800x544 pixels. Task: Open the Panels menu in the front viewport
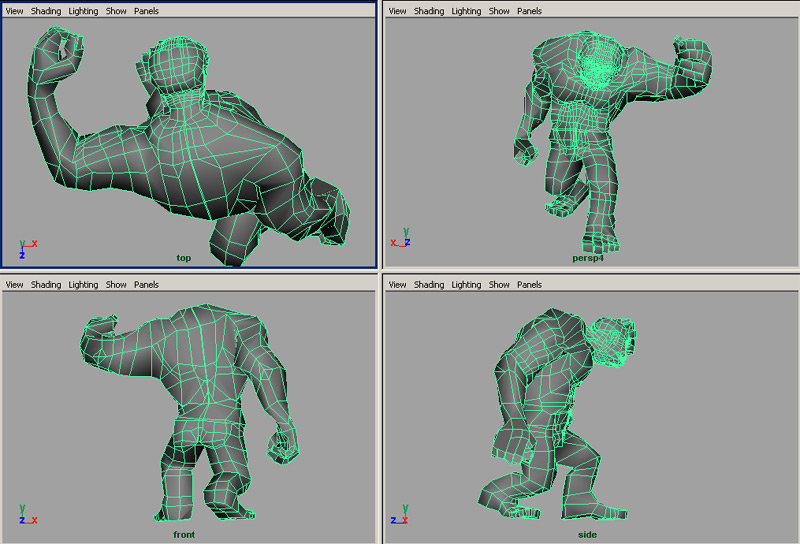point(146,285)
